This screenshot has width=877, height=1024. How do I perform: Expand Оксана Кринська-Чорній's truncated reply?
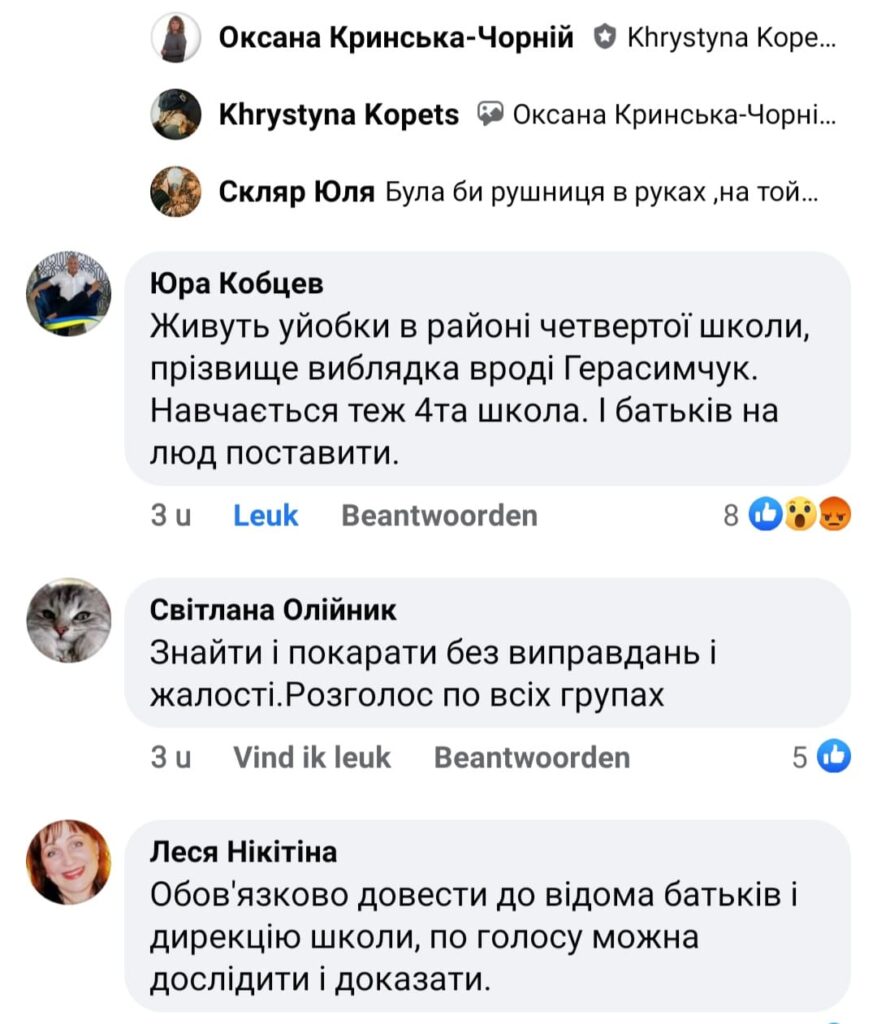(x=729, y=39)
